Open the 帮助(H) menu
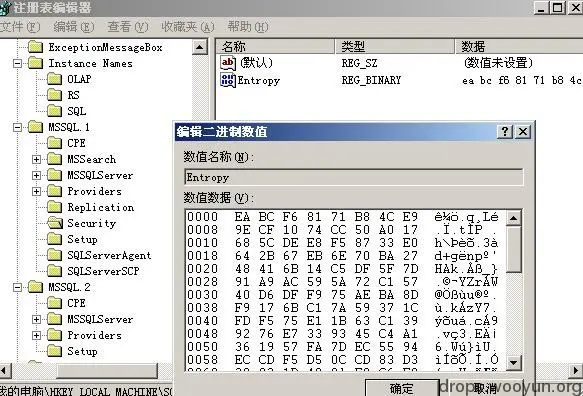 248,26
